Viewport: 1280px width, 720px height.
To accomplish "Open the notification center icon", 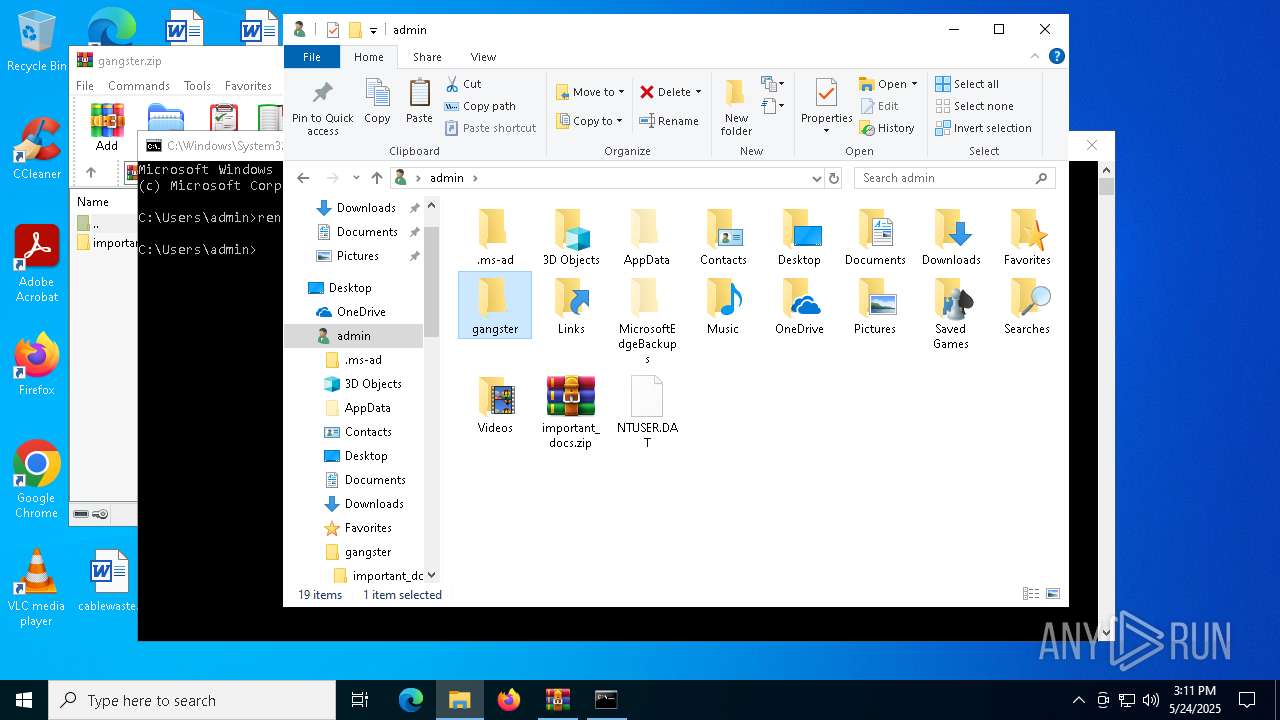I will click(x=1247, y=700).
